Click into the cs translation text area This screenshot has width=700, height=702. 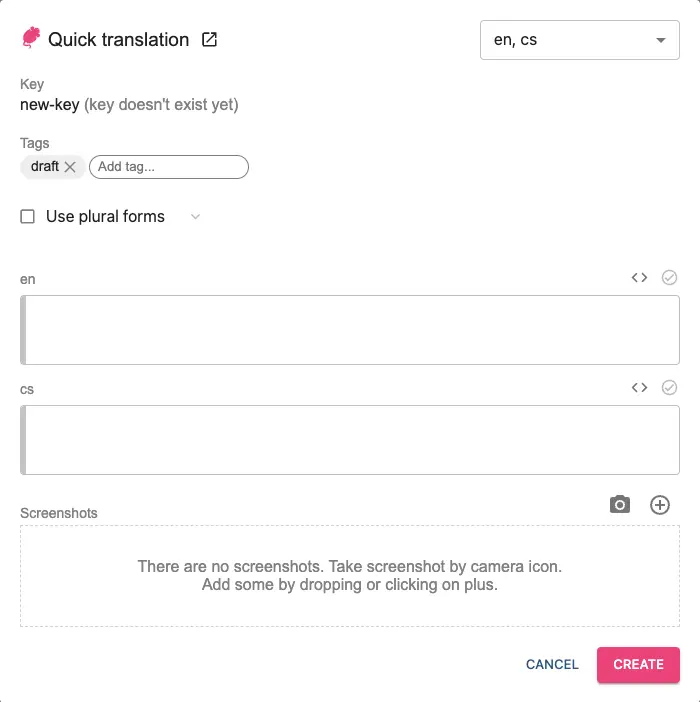(350, 440)
